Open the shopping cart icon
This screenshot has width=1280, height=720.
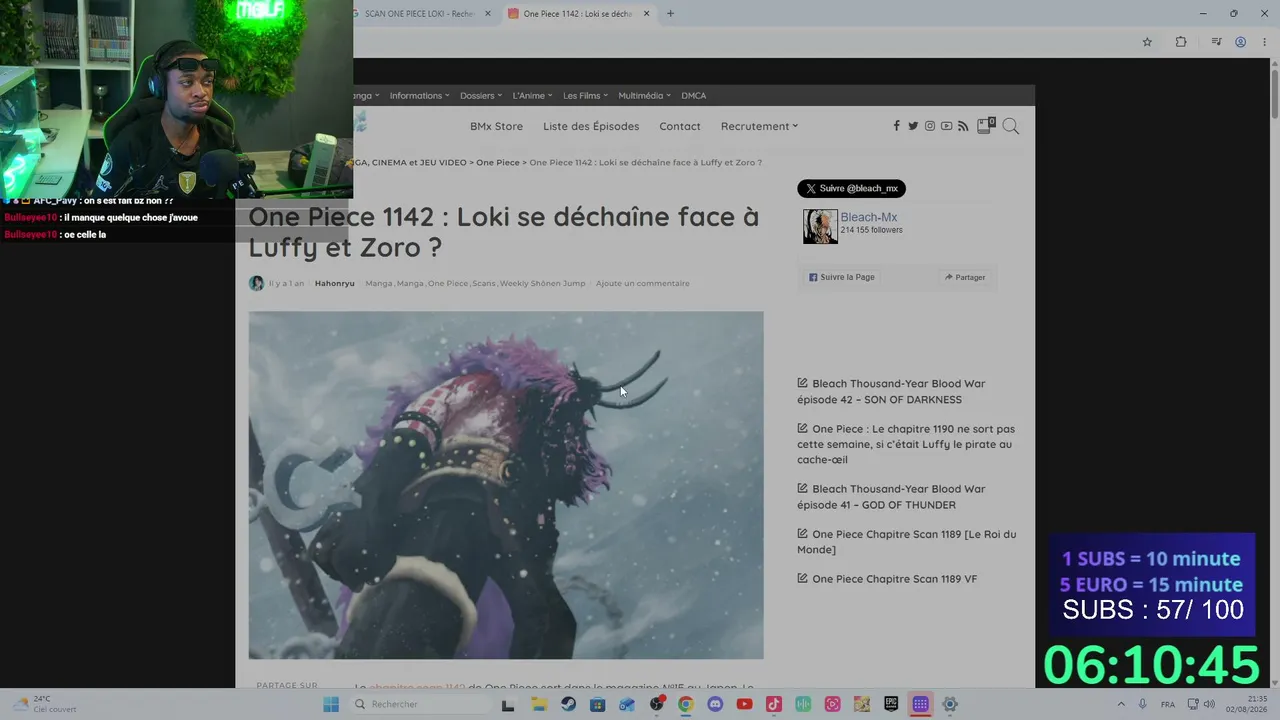pos(986,125)
